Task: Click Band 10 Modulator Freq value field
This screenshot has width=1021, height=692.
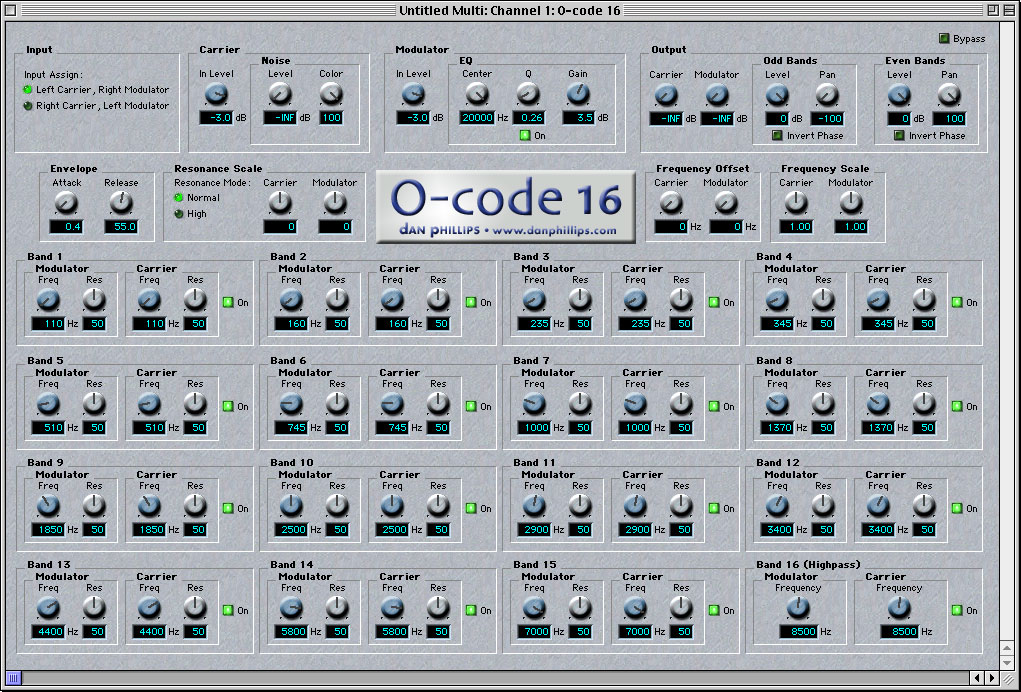Action: click(292, 529)
